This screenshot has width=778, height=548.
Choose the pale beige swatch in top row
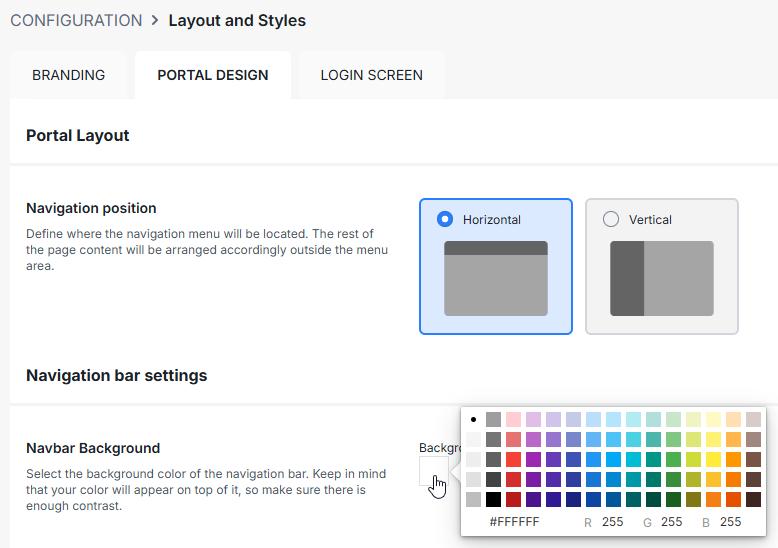tap(753, 419)
